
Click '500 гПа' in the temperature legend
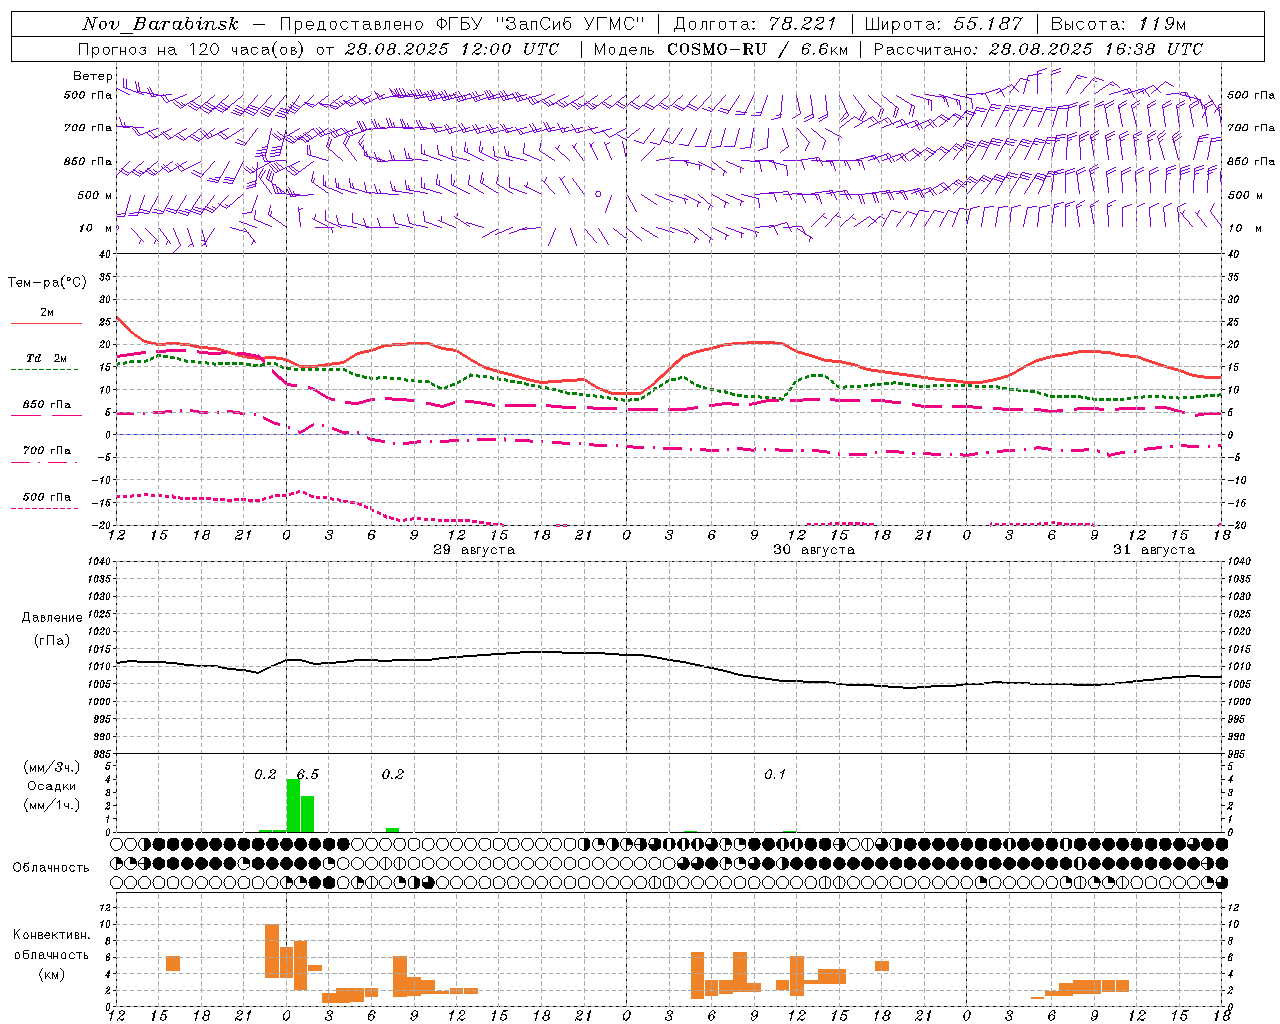pyautogui.click(x=47, y=497)
